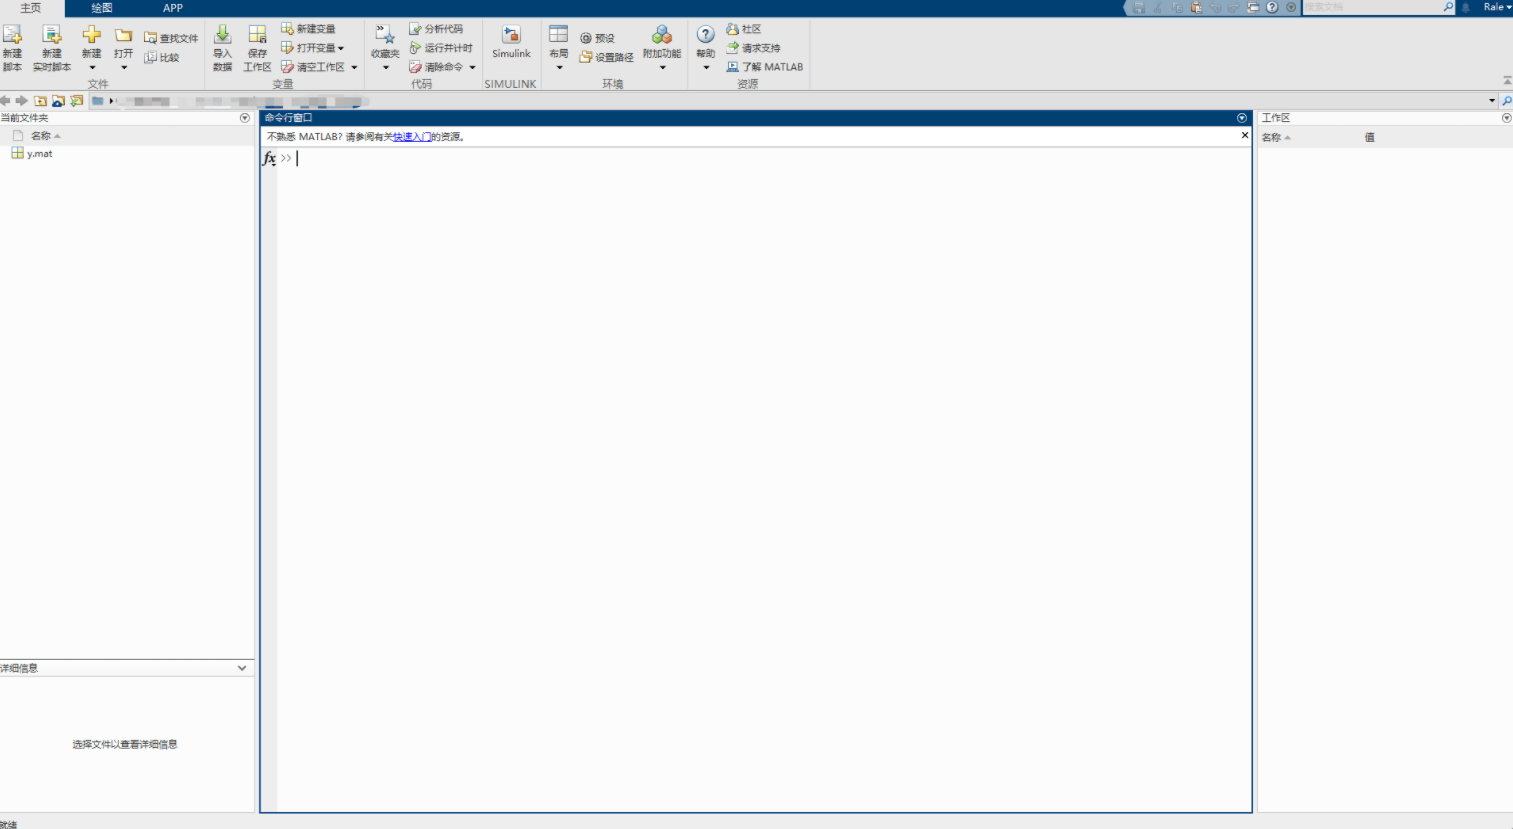Click the quick-access paste icon
Image resolution: width=1513 pixels, height=829 pixels.
(x=1196, y=7)
